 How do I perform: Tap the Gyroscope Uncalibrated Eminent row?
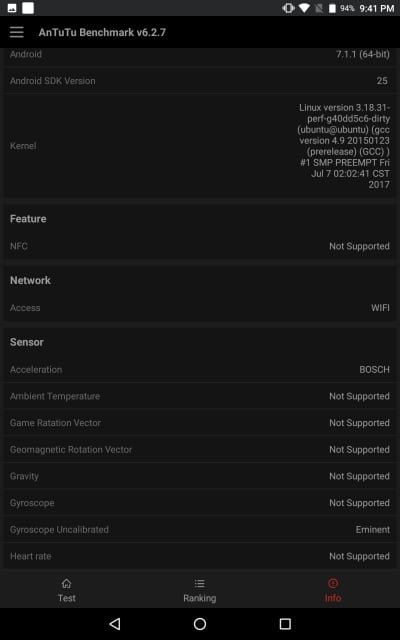pos(200,529)
